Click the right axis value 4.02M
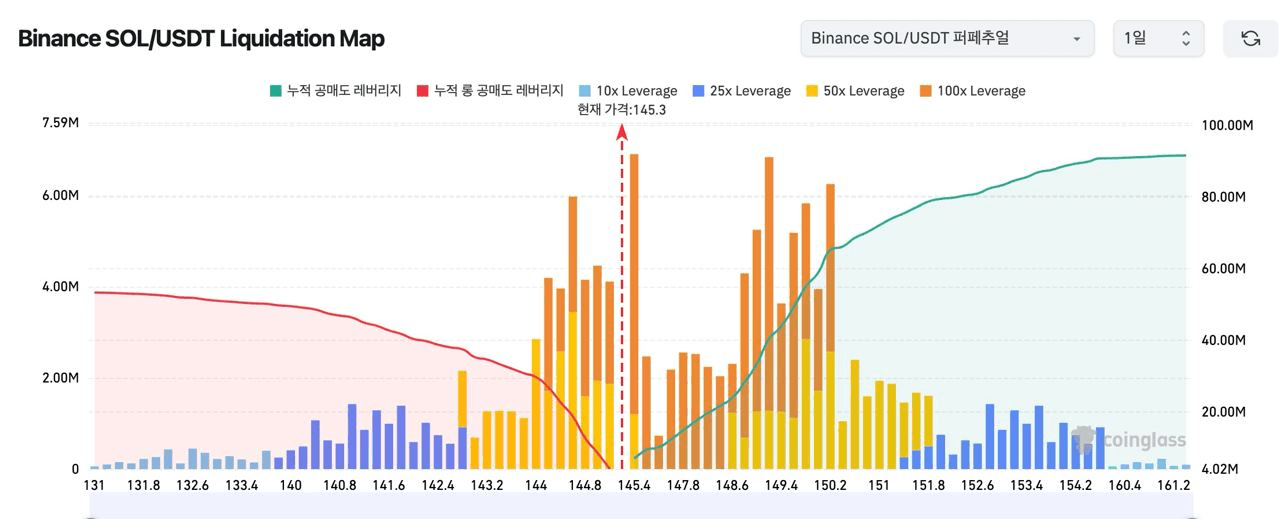The image size is (1280, 519). 1219,470
